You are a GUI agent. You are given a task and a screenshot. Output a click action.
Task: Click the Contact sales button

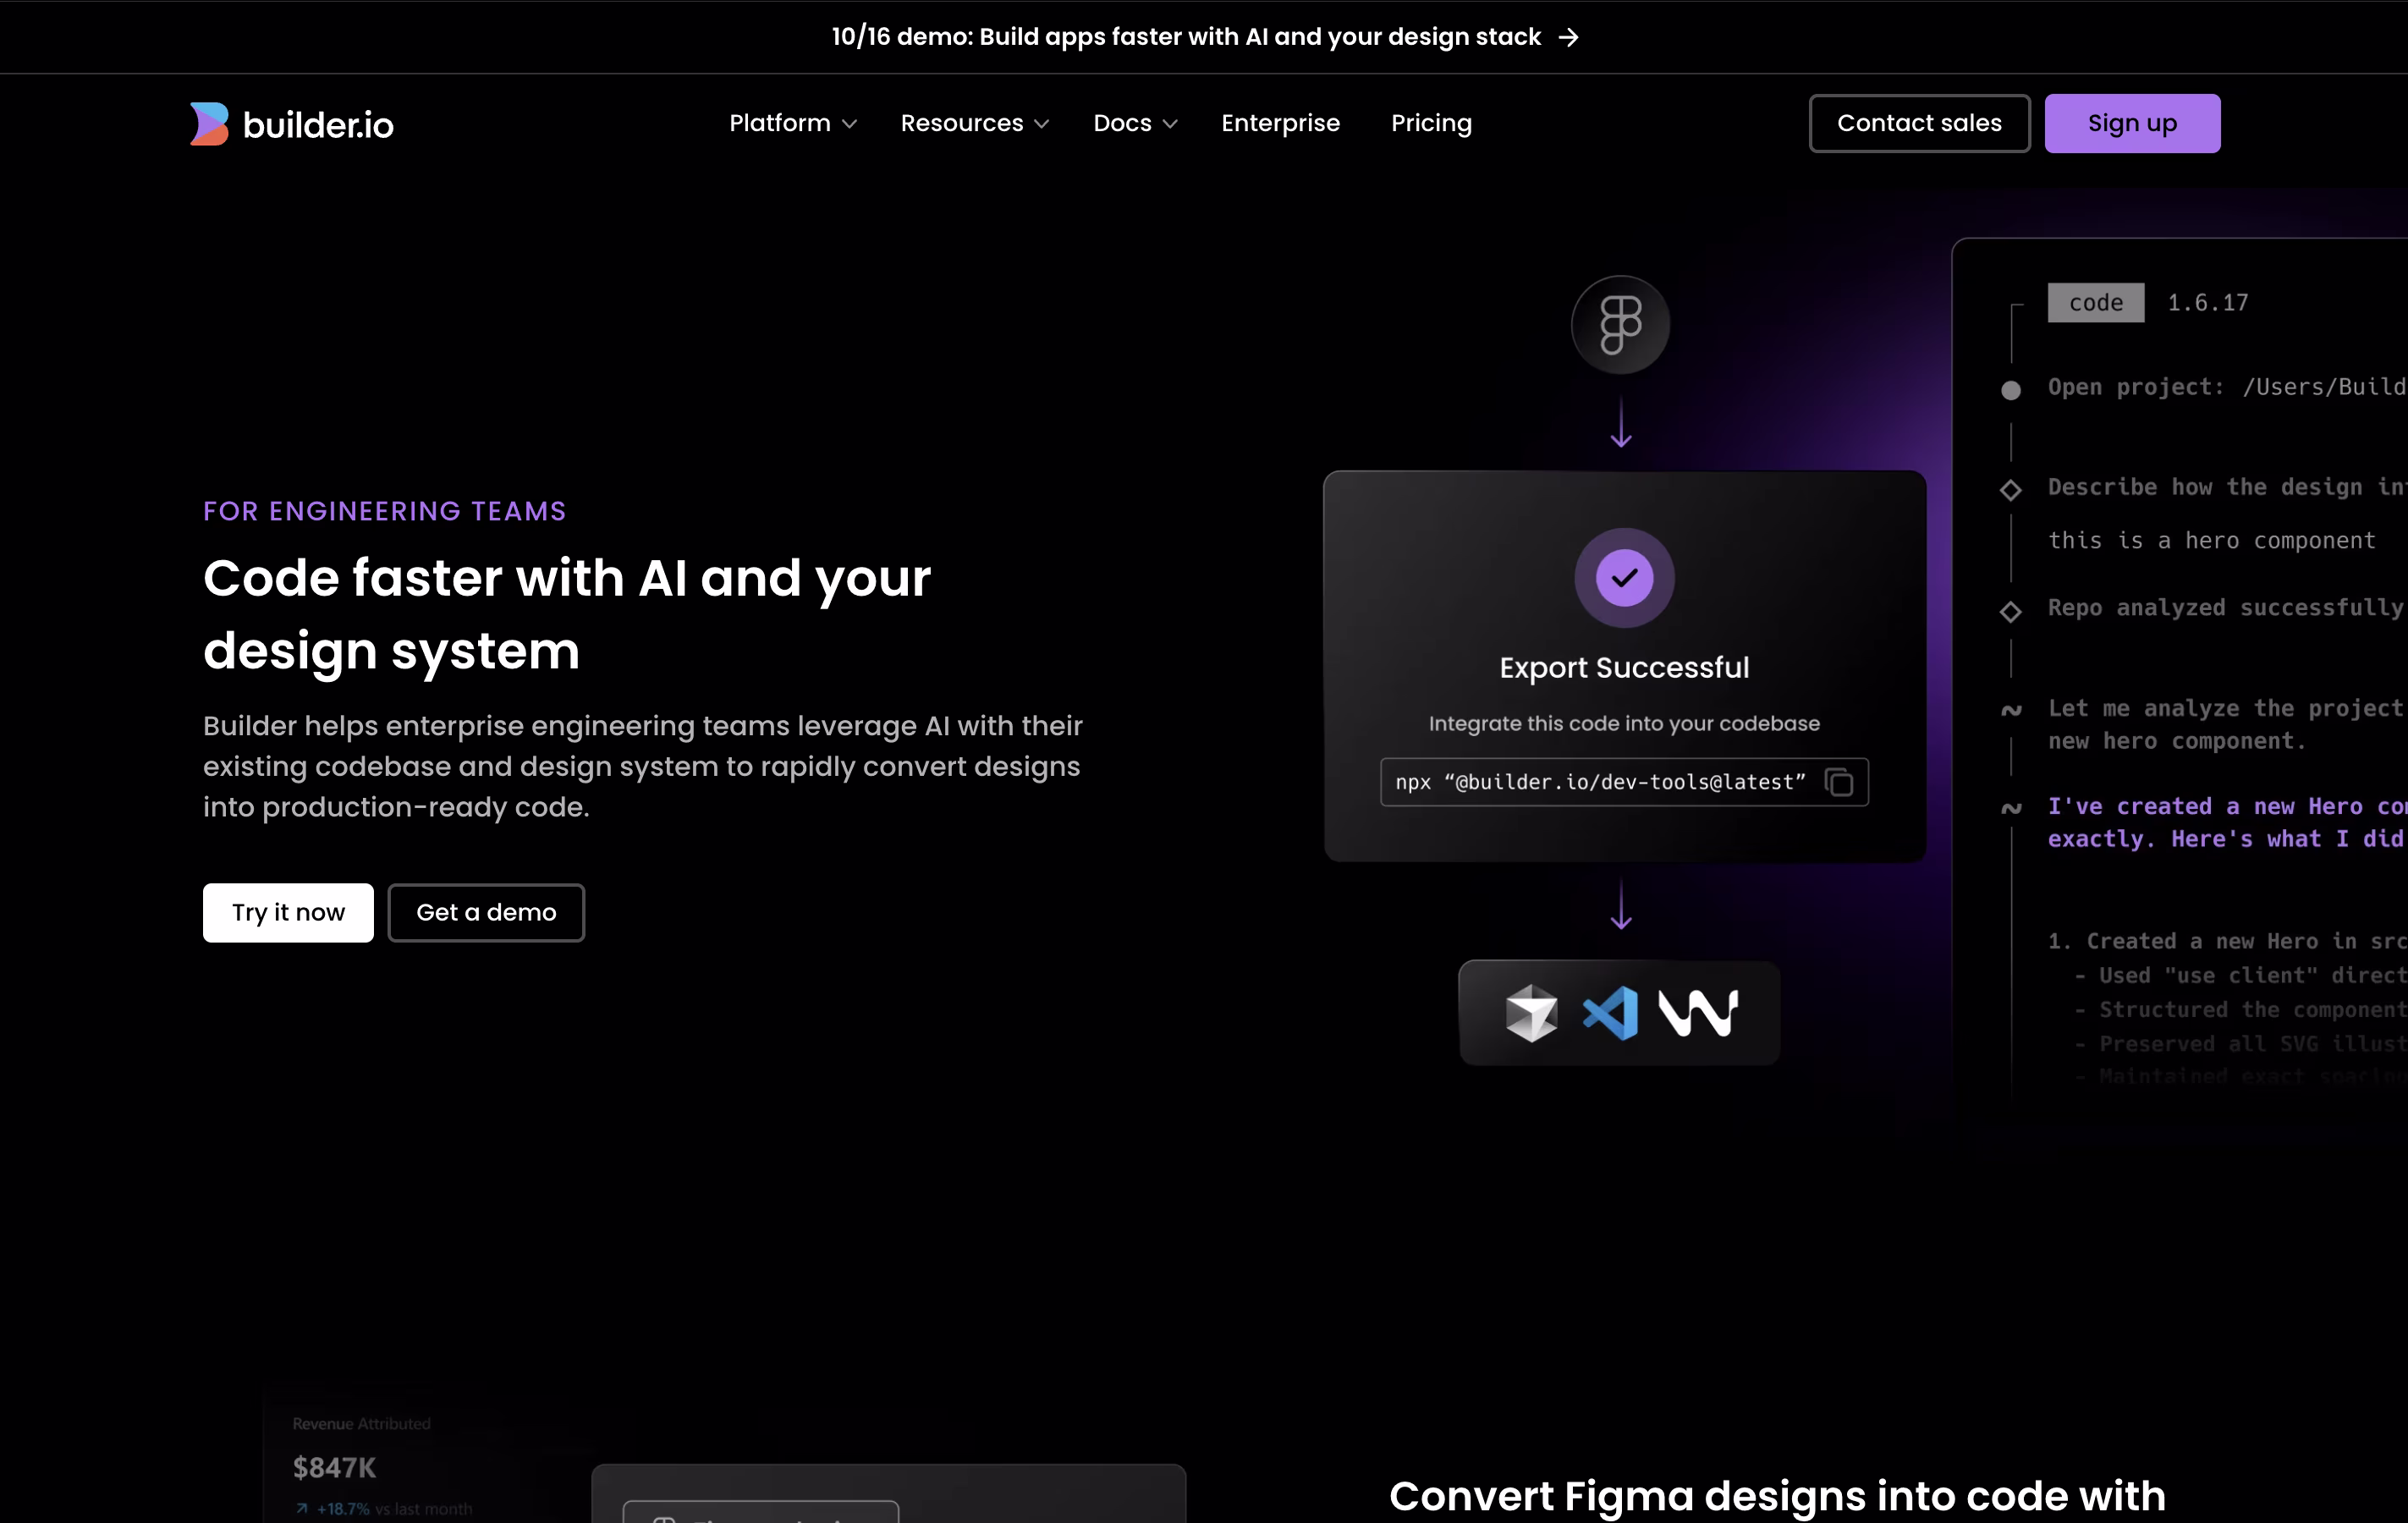click(1919, 123)
